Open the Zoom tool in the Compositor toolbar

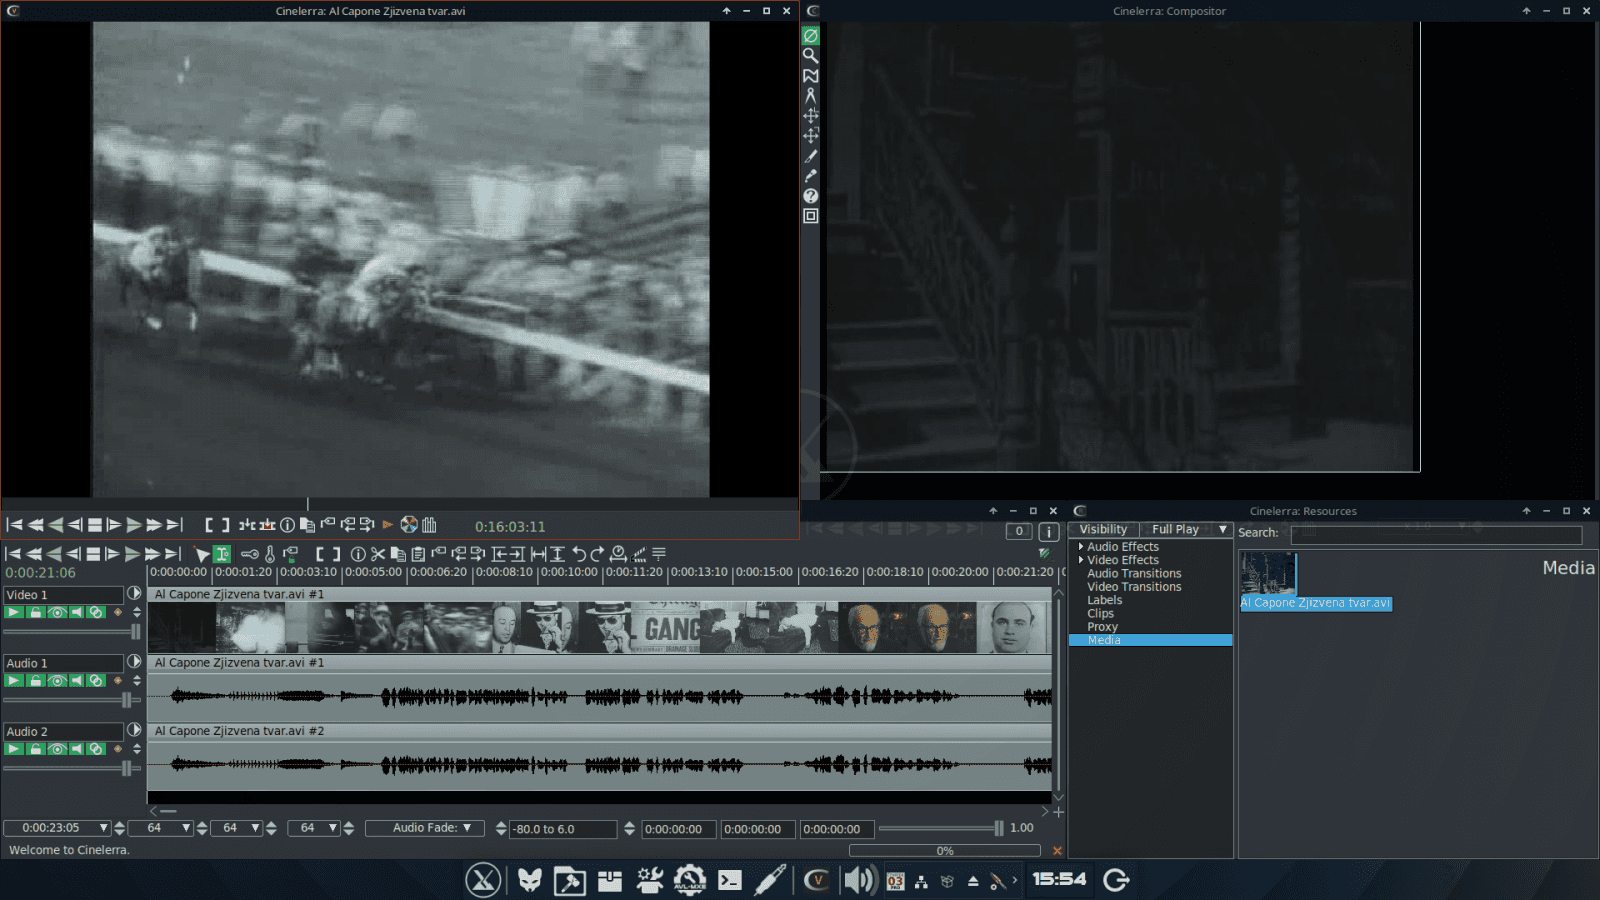(x=811, y=56)
